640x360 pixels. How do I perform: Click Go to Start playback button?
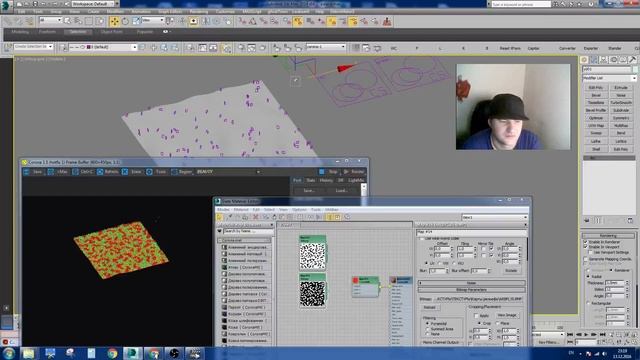(x=570, y=335)
